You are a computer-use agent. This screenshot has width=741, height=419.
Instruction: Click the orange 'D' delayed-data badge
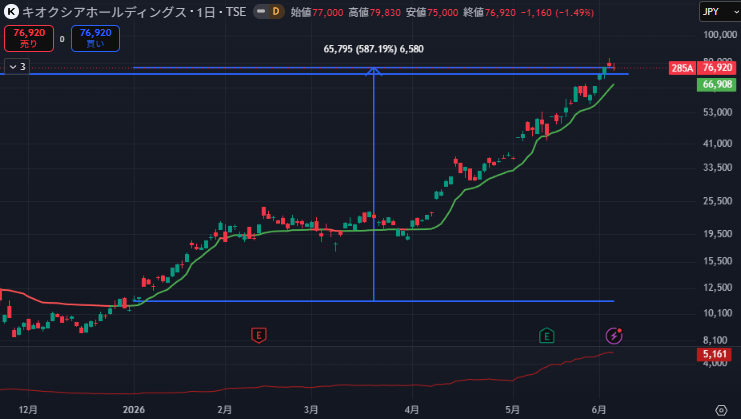(x=276, y=12)
